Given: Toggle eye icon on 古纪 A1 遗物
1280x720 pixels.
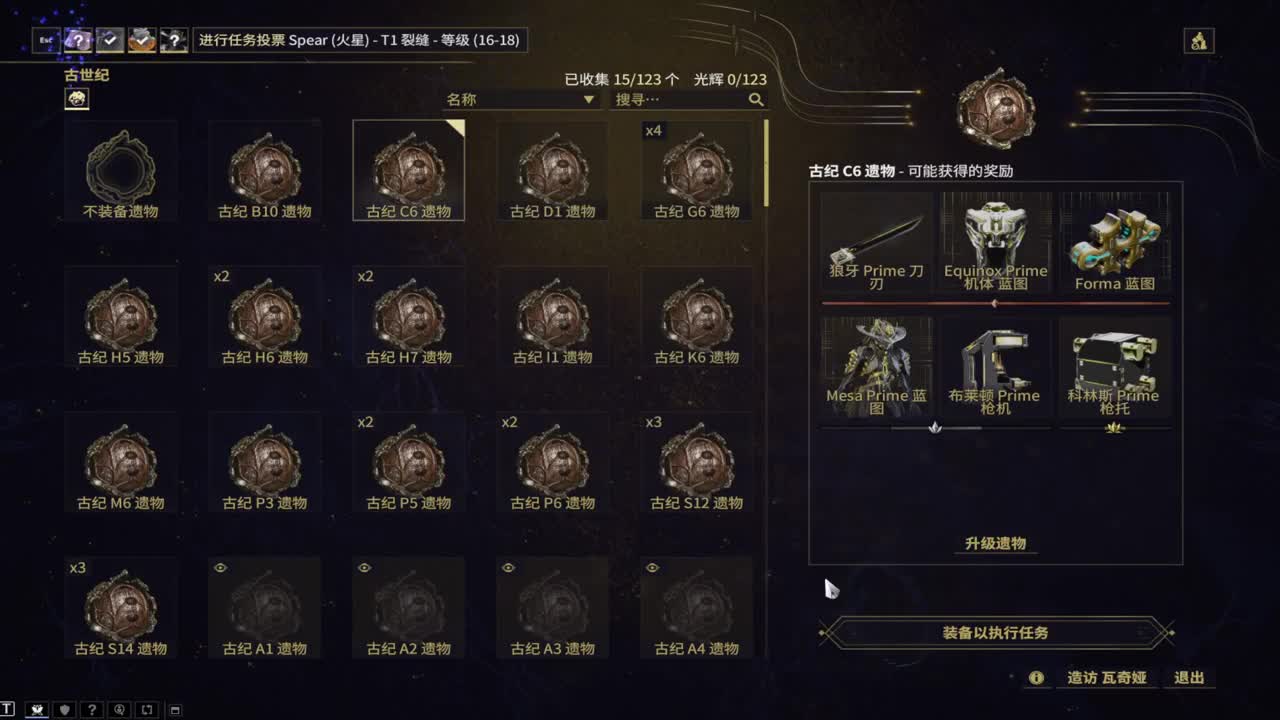Looking at the screenshot, I should pyautogui.click(x=220, y=568).
